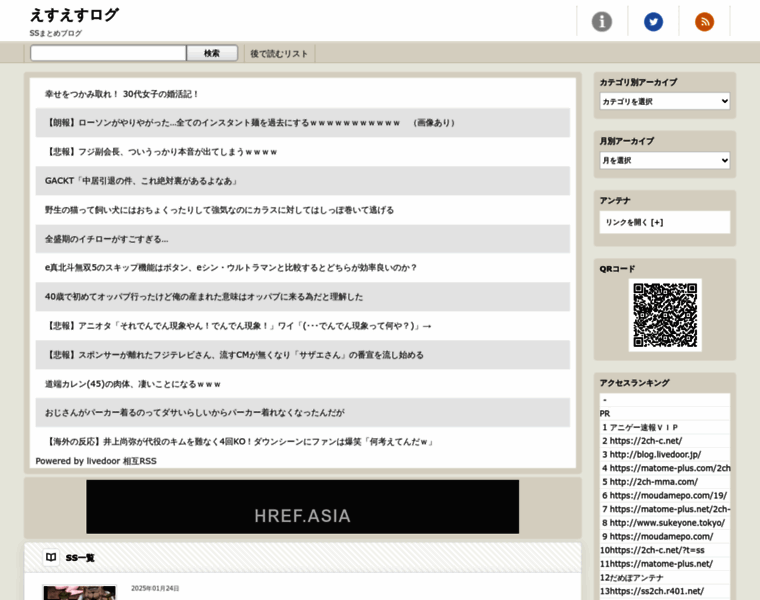Open ranking link http://www.sukeyone.tokyo/
The width and height of the screenshot is (760, 600).
pos(667,523)
